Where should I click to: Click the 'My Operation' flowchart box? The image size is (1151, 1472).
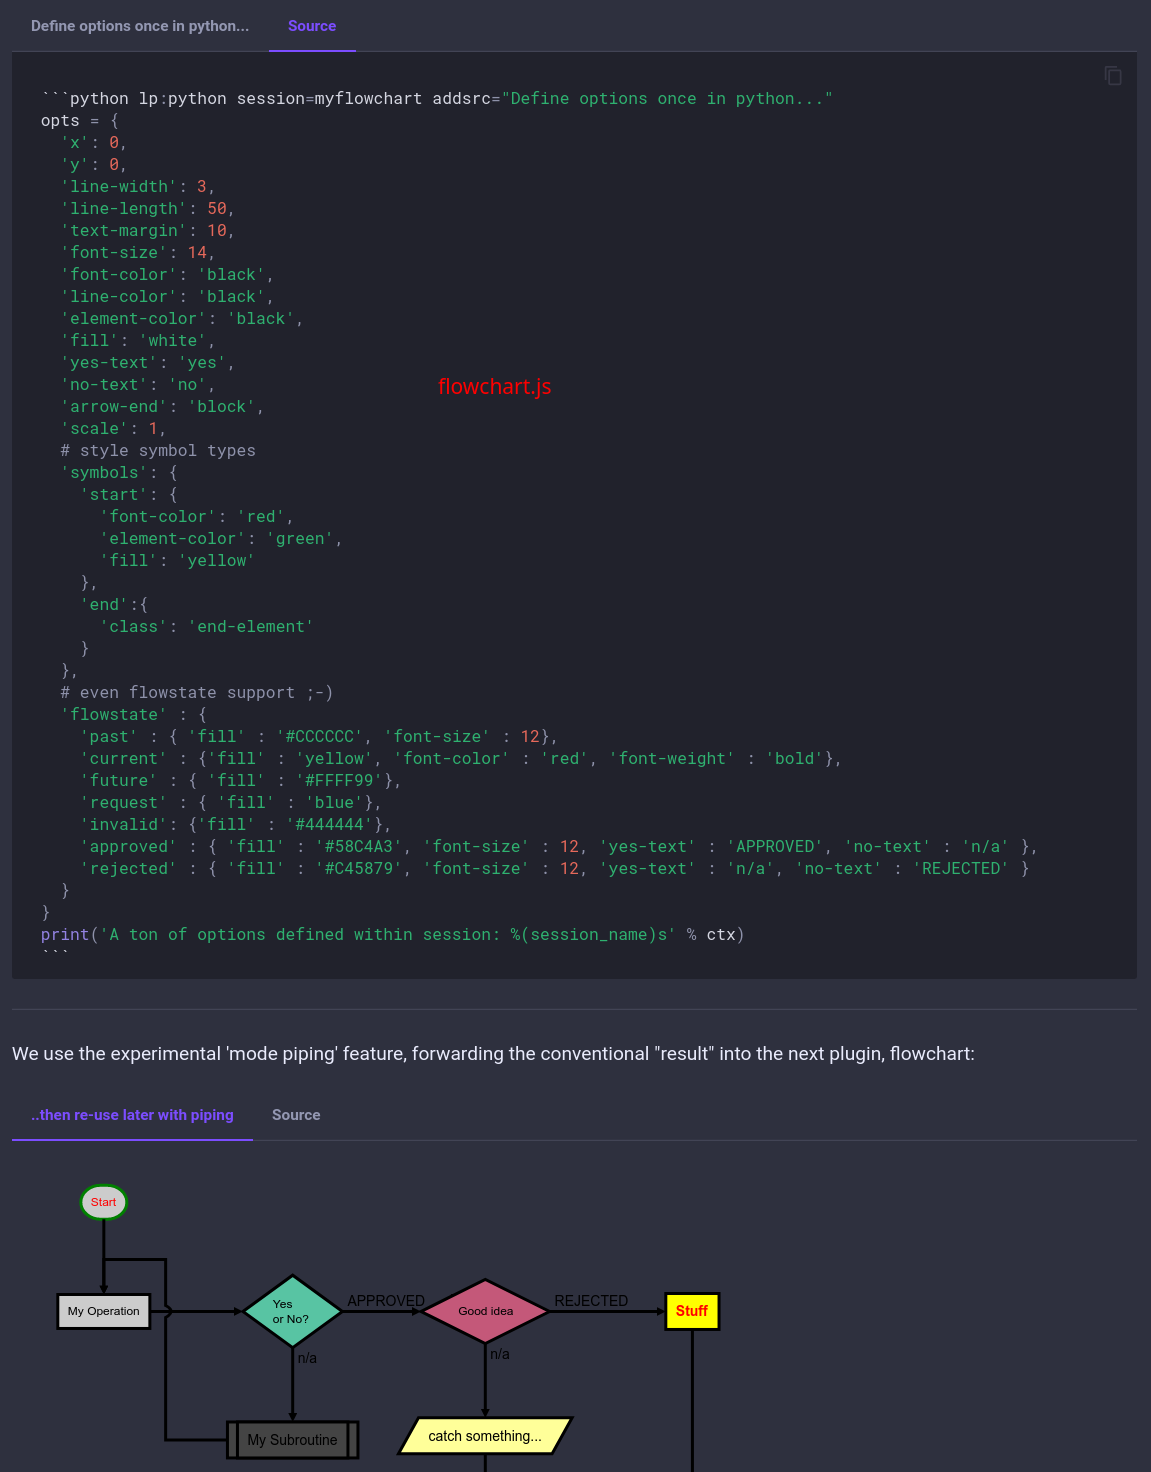click(x=104, y=1311)
